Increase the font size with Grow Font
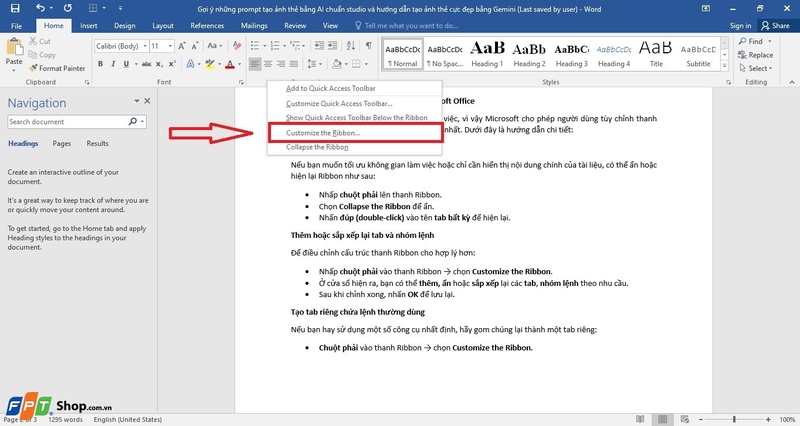The height and width of the screenshot is (426, 800). click(x=182, y=46)
